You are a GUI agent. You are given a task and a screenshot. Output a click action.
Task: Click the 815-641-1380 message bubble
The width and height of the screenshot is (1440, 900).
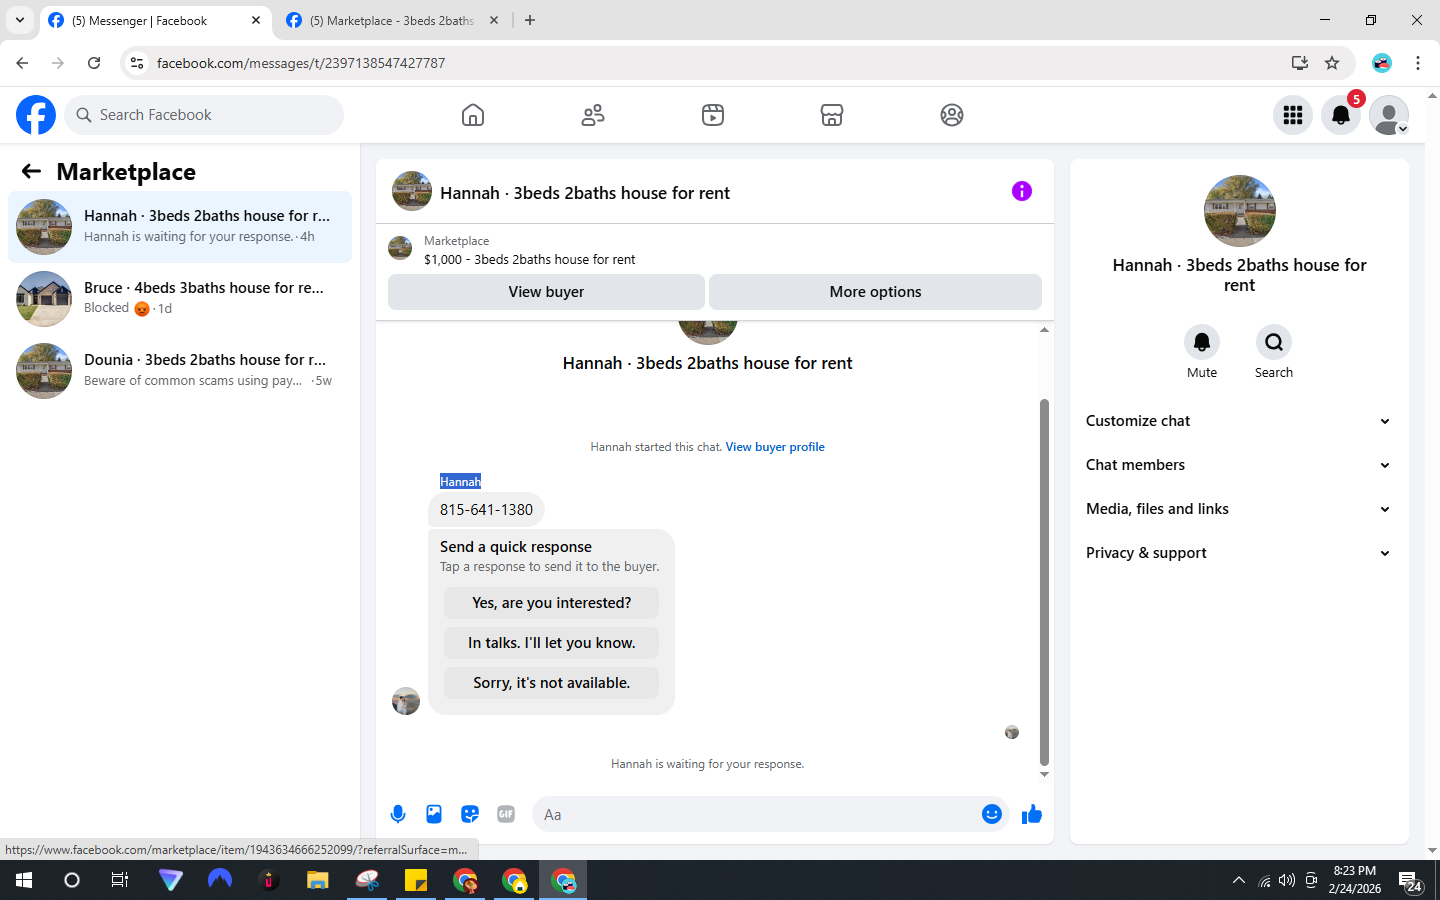pos(486,510)
